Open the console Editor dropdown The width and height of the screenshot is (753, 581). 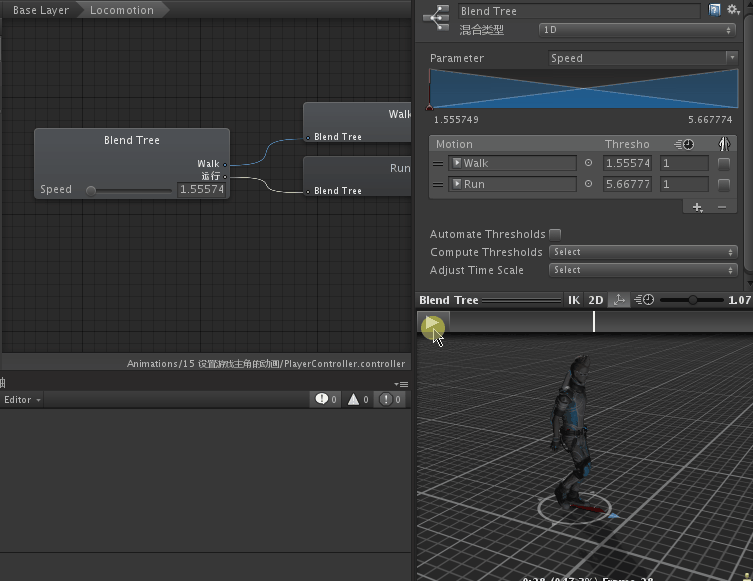click(22, 399)
